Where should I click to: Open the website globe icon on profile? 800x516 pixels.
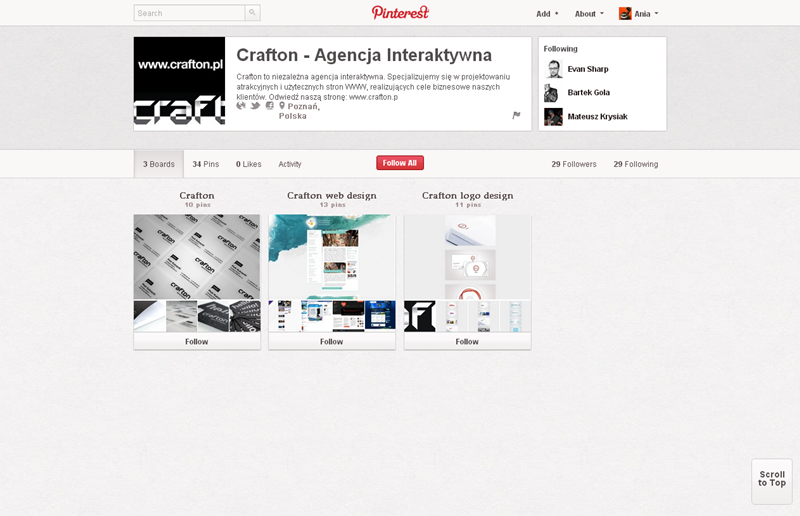pyautogui.click(x=241, y=106)
